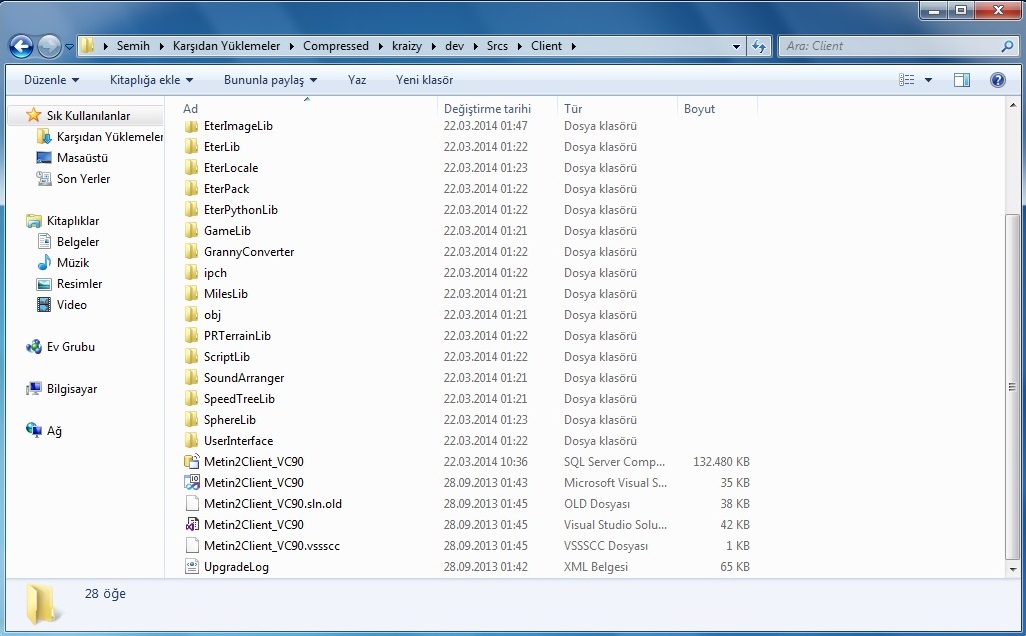Click the search magnifier icon
1026x636 pixels.
tap(1008, 46)
